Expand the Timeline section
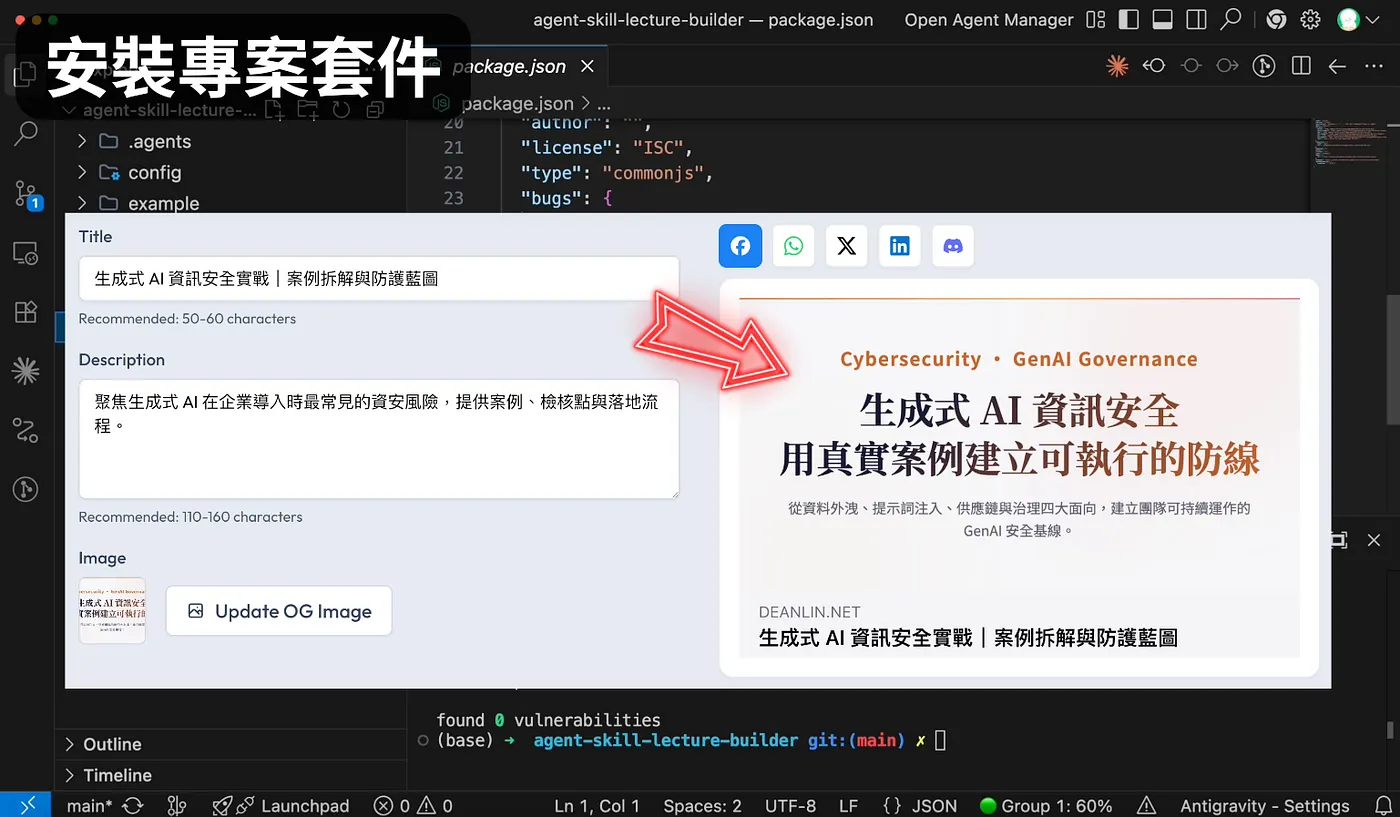1400x817 pixels. click(x=230, y=775)
